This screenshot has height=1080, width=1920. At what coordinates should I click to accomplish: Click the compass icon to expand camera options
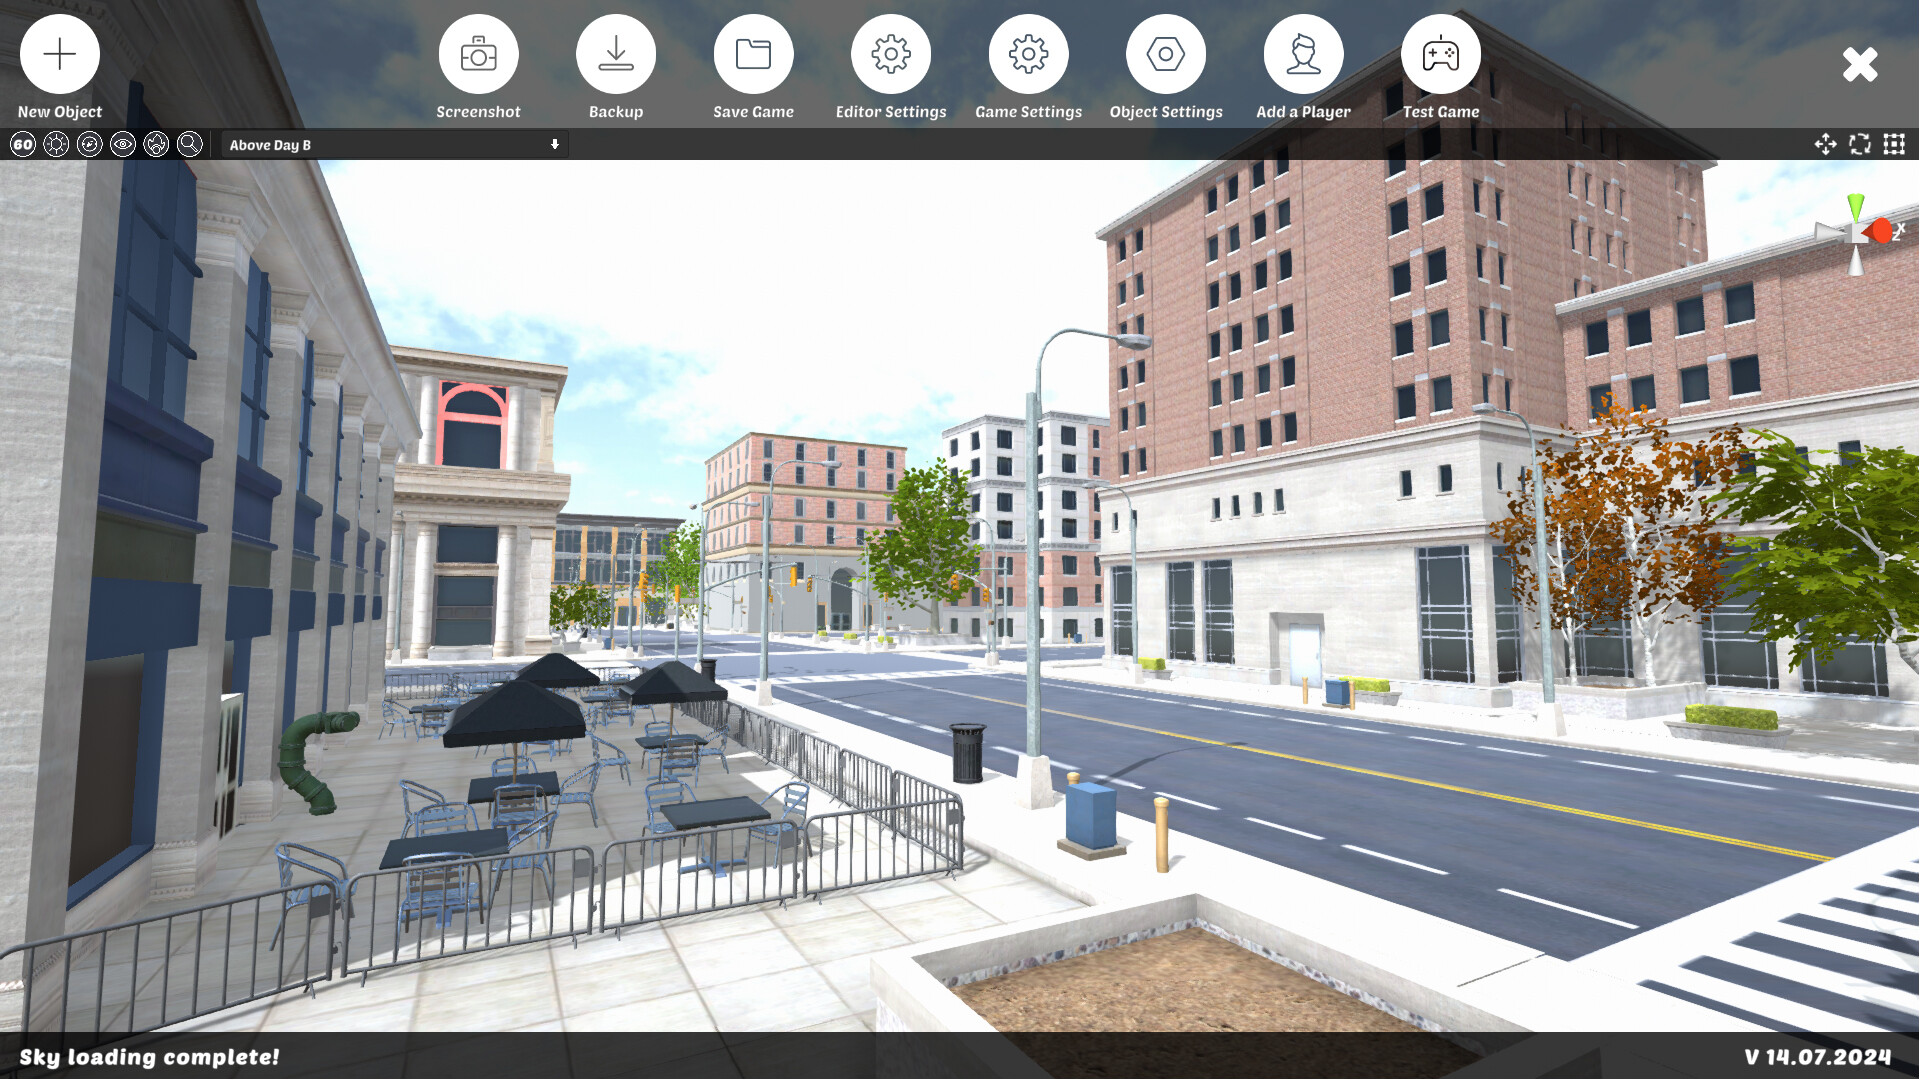pyautogui.click(x=89, y=145)
